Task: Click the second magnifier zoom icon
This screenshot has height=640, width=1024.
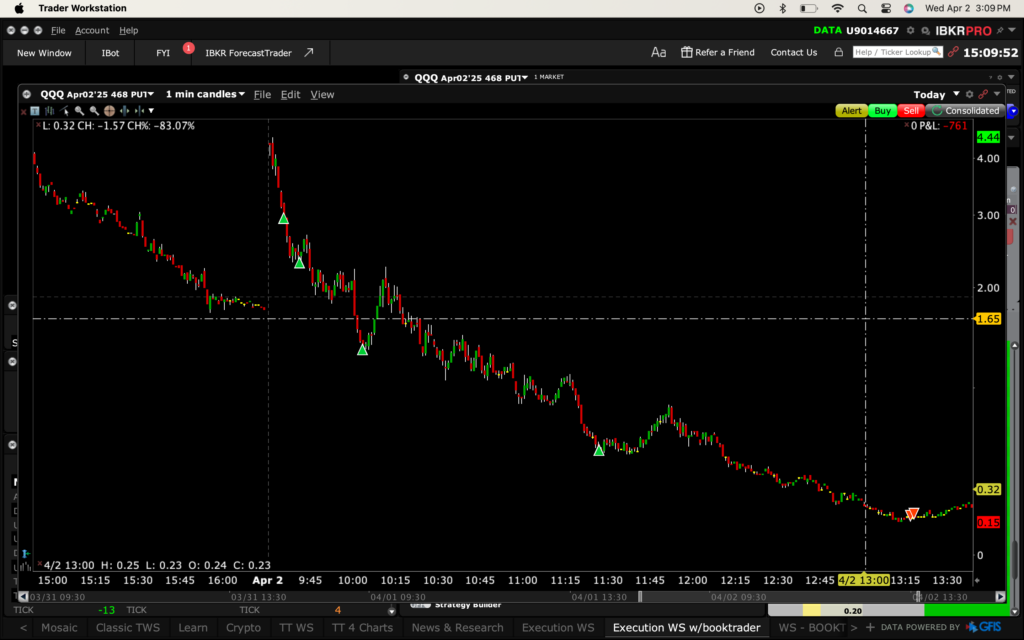Action: 95,111
